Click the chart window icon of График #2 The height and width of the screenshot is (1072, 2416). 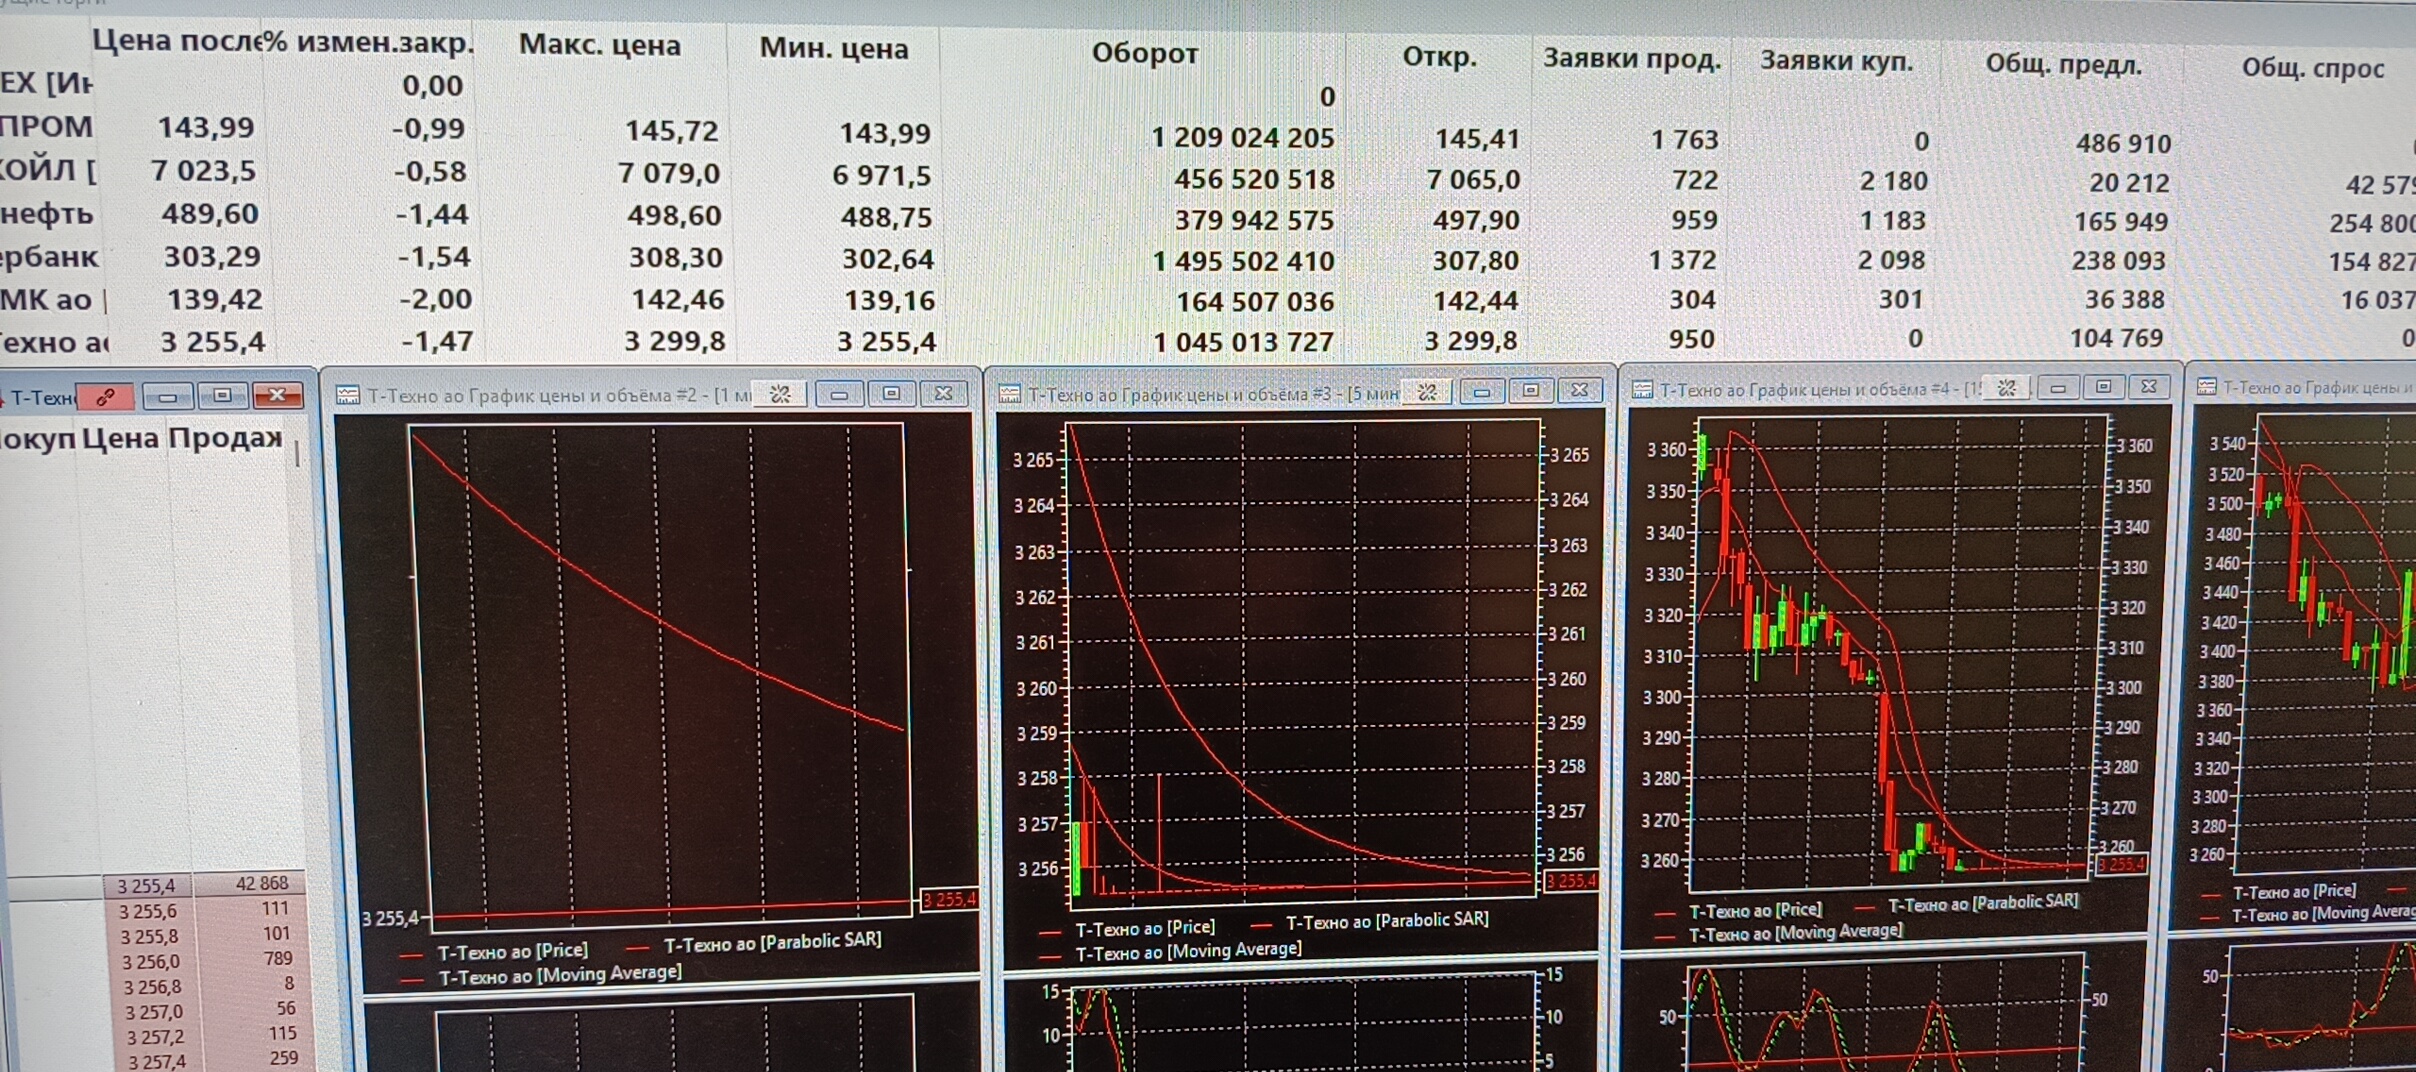click(x=347, y=395)
